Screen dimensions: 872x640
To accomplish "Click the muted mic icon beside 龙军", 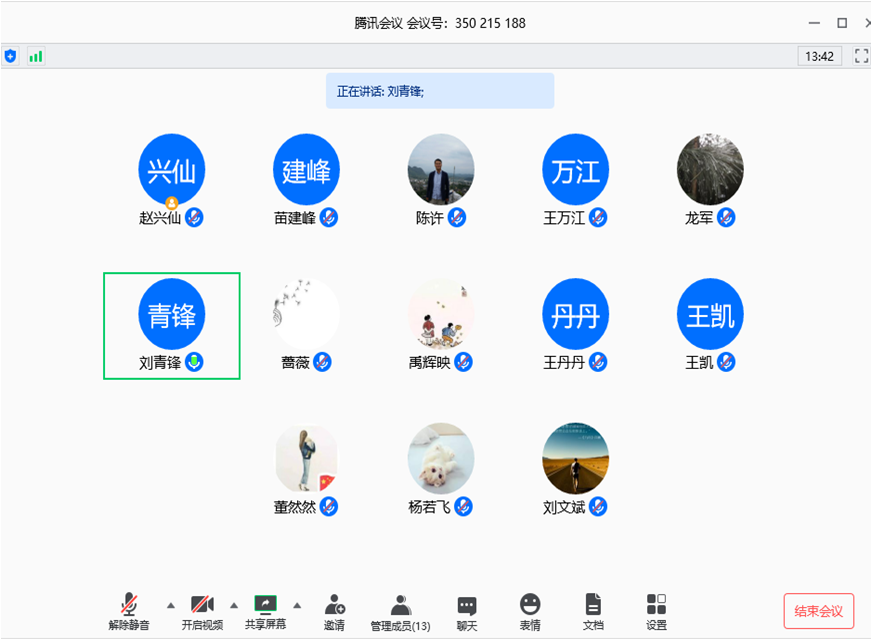I will coord(726,217).
